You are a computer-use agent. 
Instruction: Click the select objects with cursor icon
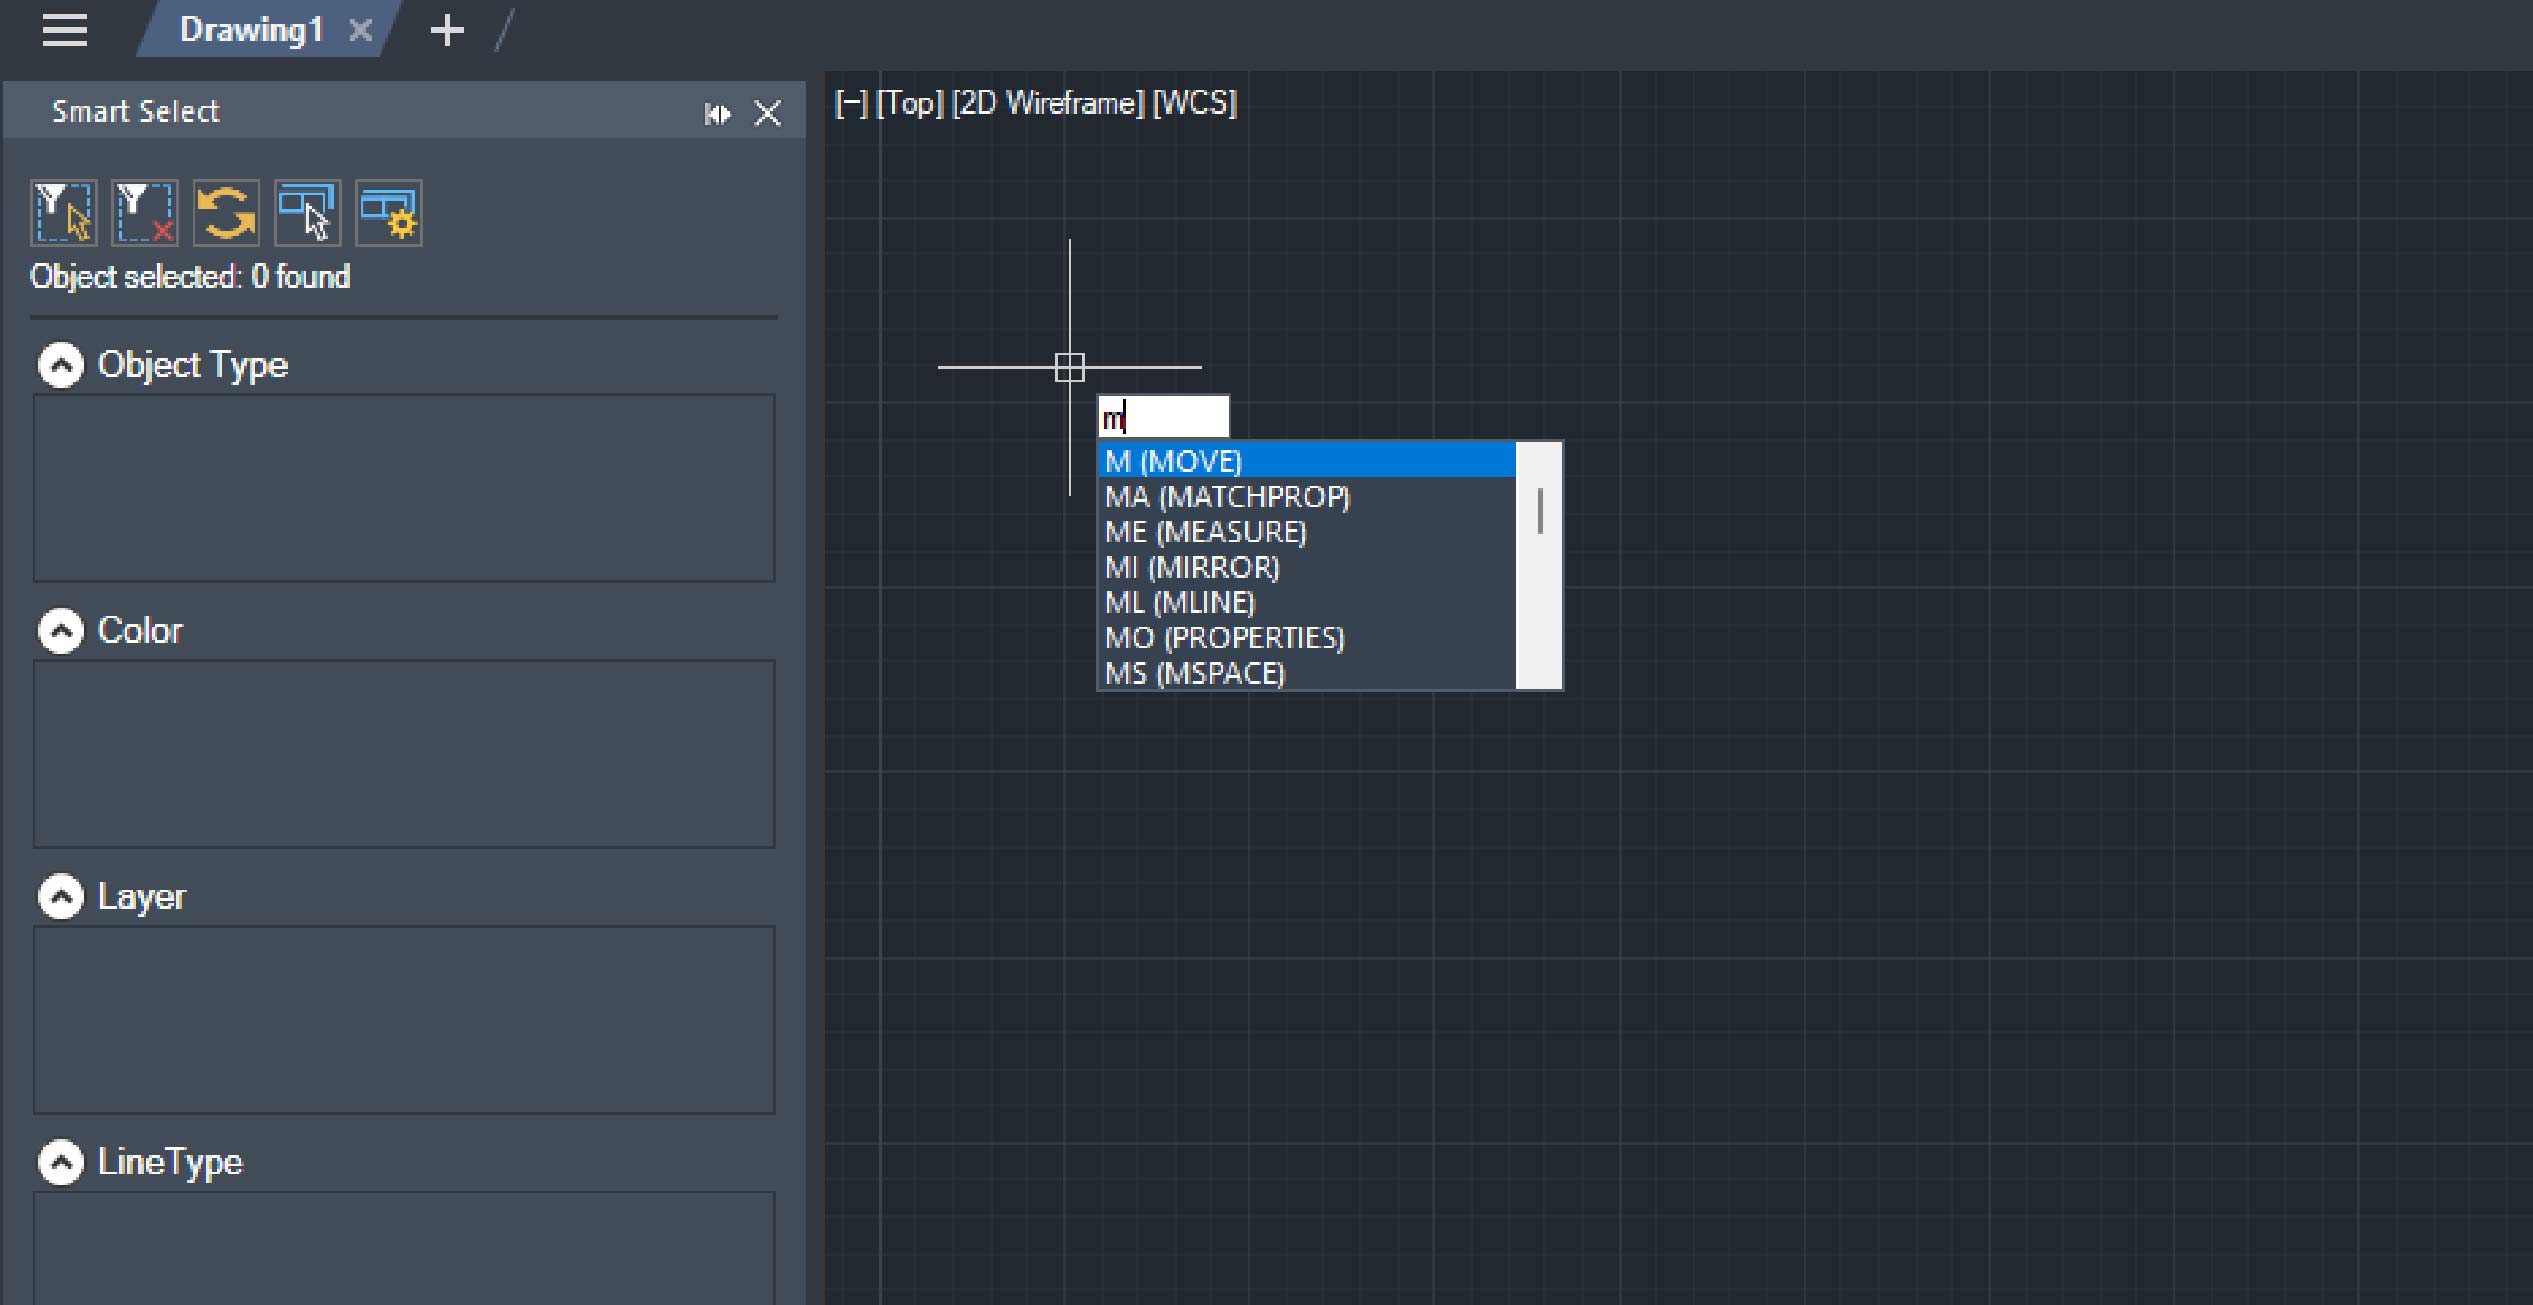pos(307,212)
